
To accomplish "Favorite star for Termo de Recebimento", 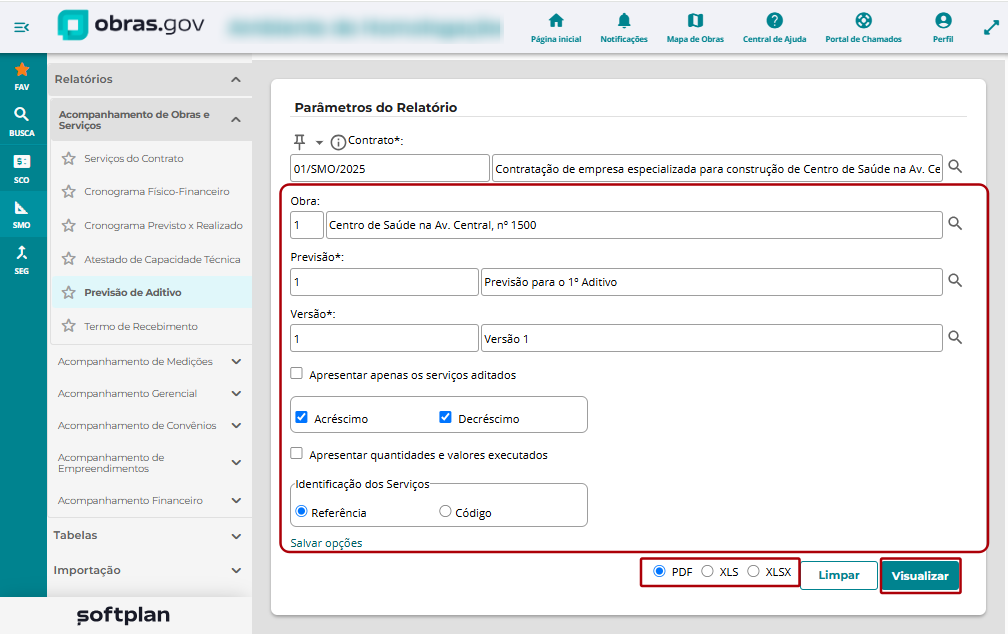I will pyautogui.click(x=69, y=326).
